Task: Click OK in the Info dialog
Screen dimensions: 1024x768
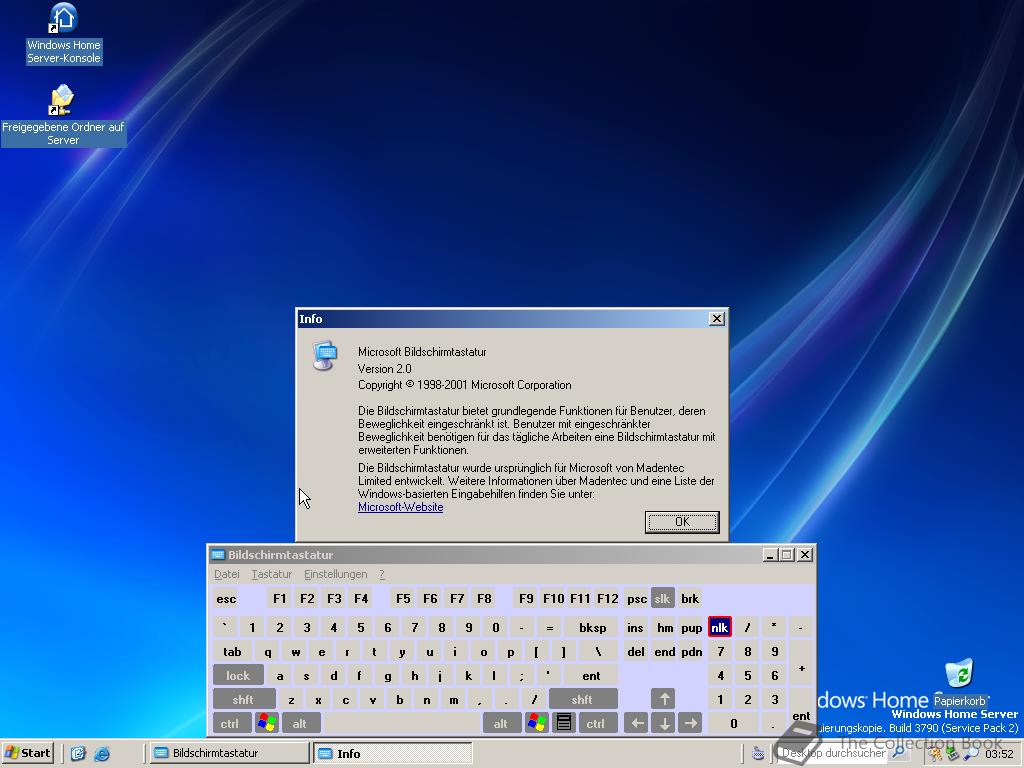Action: point(682,521)
